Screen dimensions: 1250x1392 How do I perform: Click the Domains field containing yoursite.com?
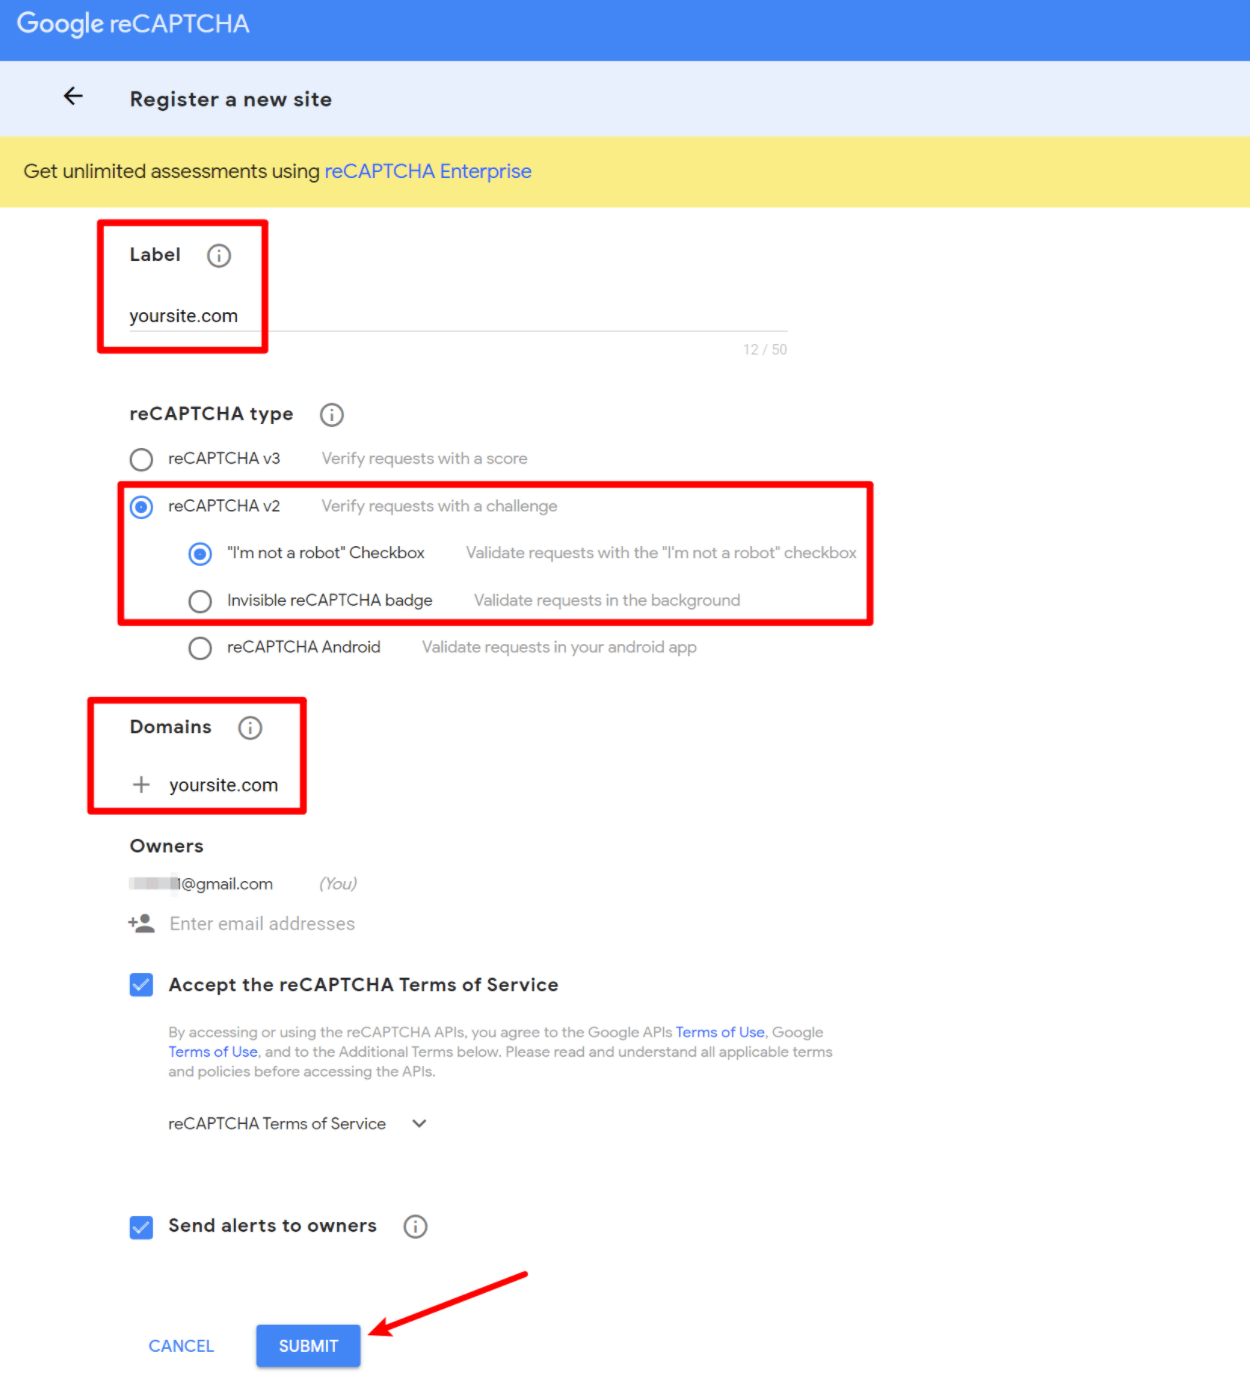coord(223,785)
